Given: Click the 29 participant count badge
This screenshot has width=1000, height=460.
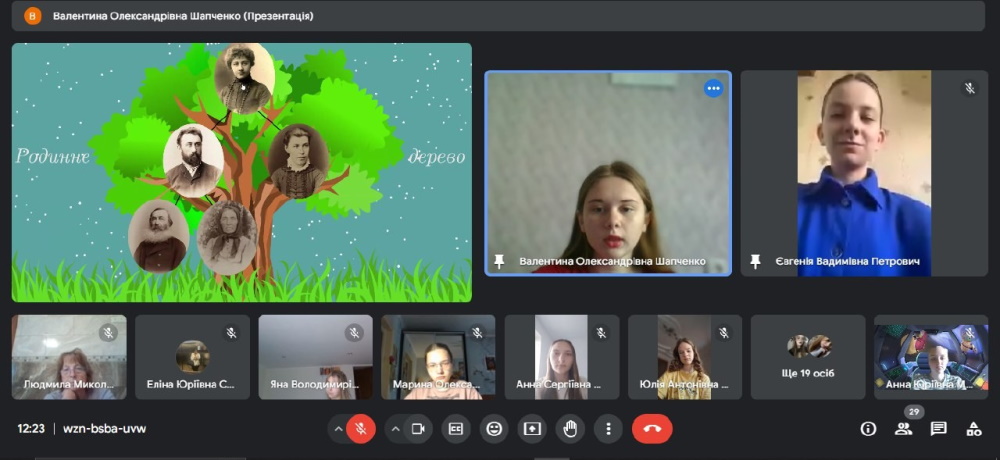Looking at the screenshot, I should (x=914, y=412).
